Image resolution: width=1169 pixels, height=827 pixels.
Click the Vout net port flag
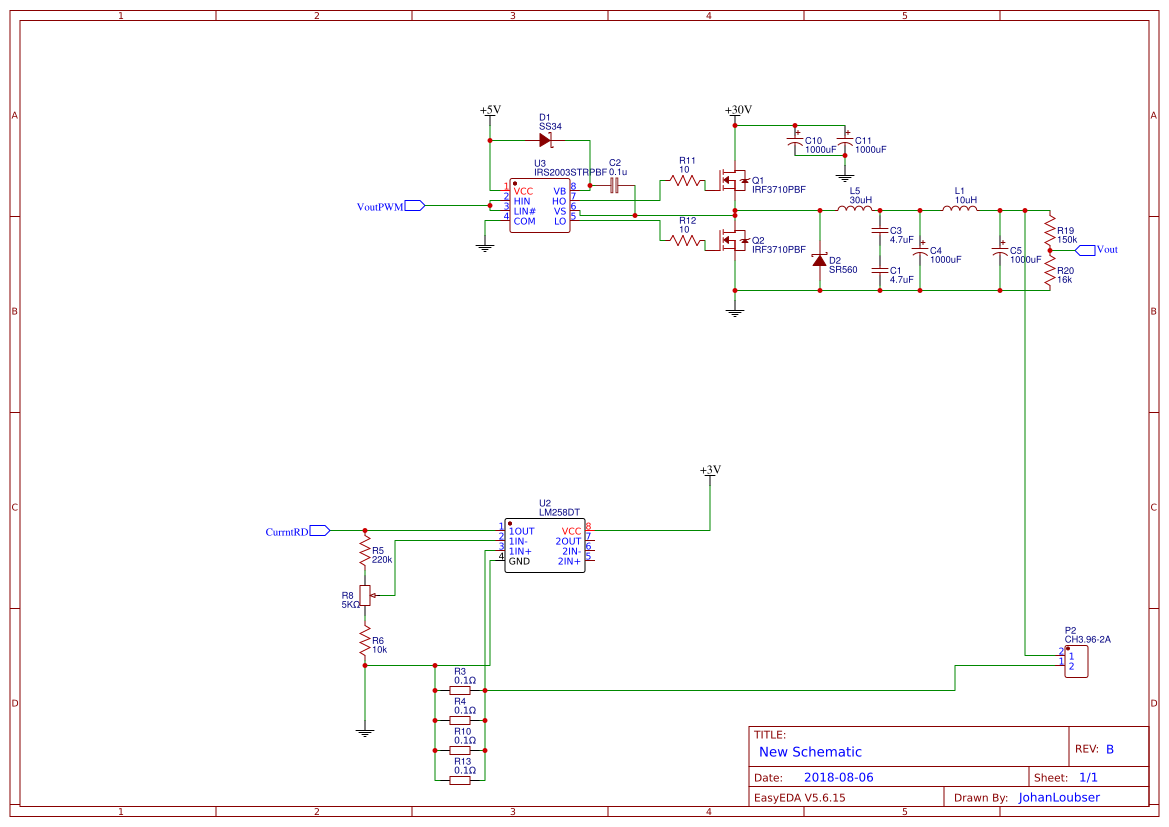click(1097, 250)
